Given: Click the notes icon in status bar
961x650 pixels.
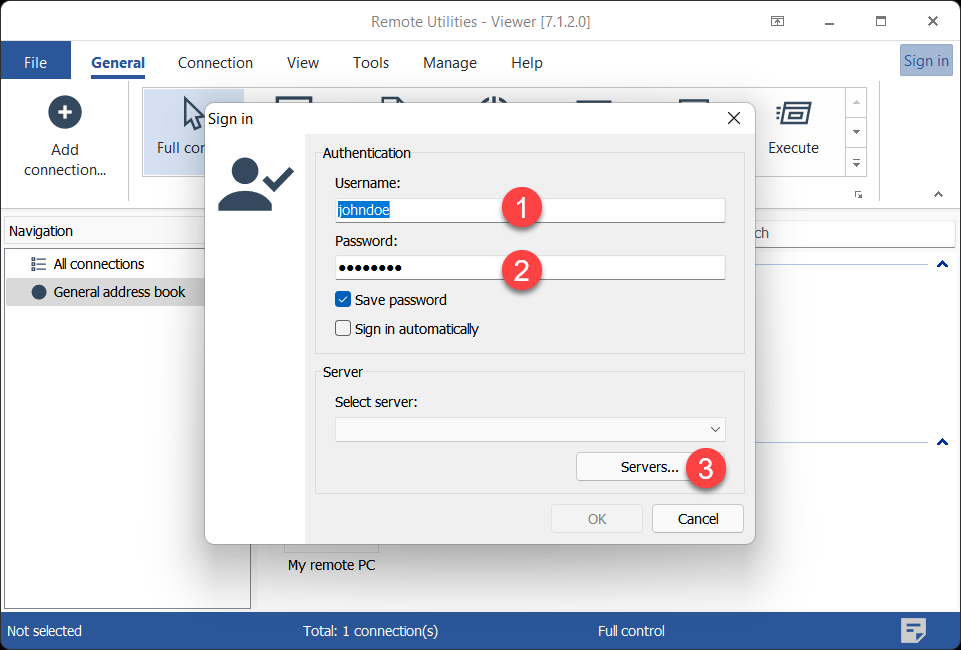Looking at the screenshot, I should (x=912, y=630).
